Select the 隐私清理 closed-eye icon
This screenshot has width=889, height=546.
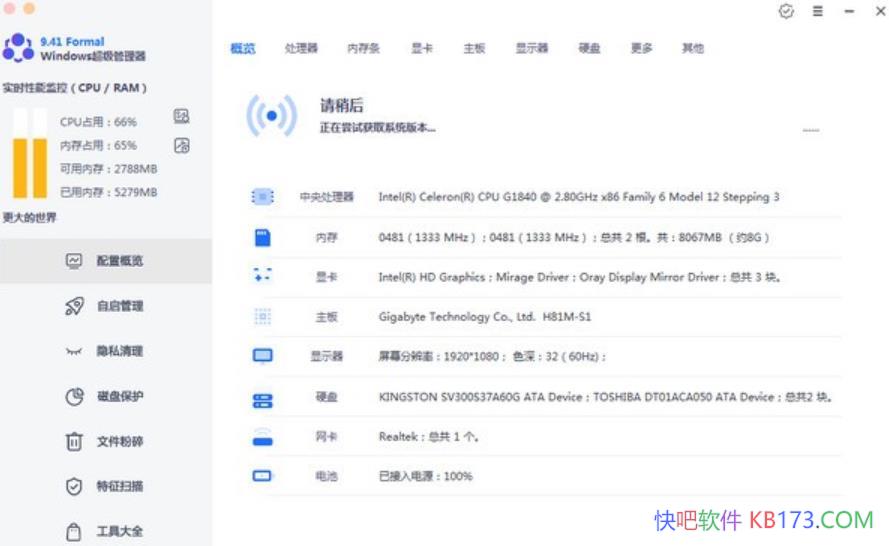point(74,351)
